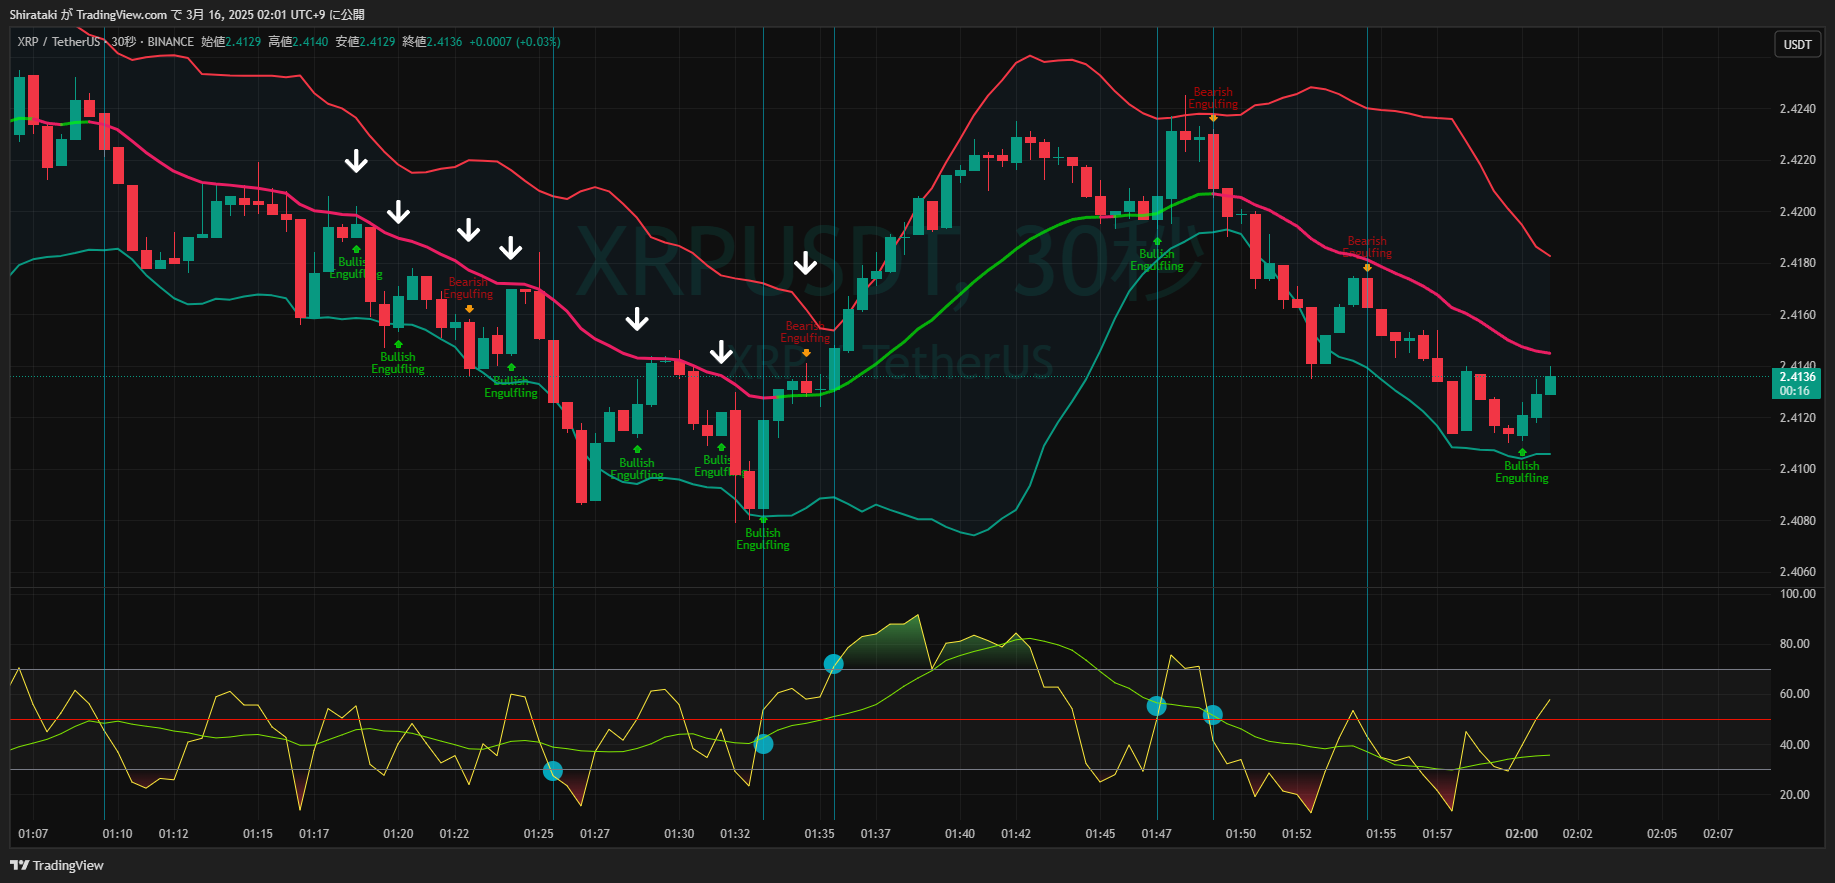Click the 2.4060 price axis label

[1797, 572]
